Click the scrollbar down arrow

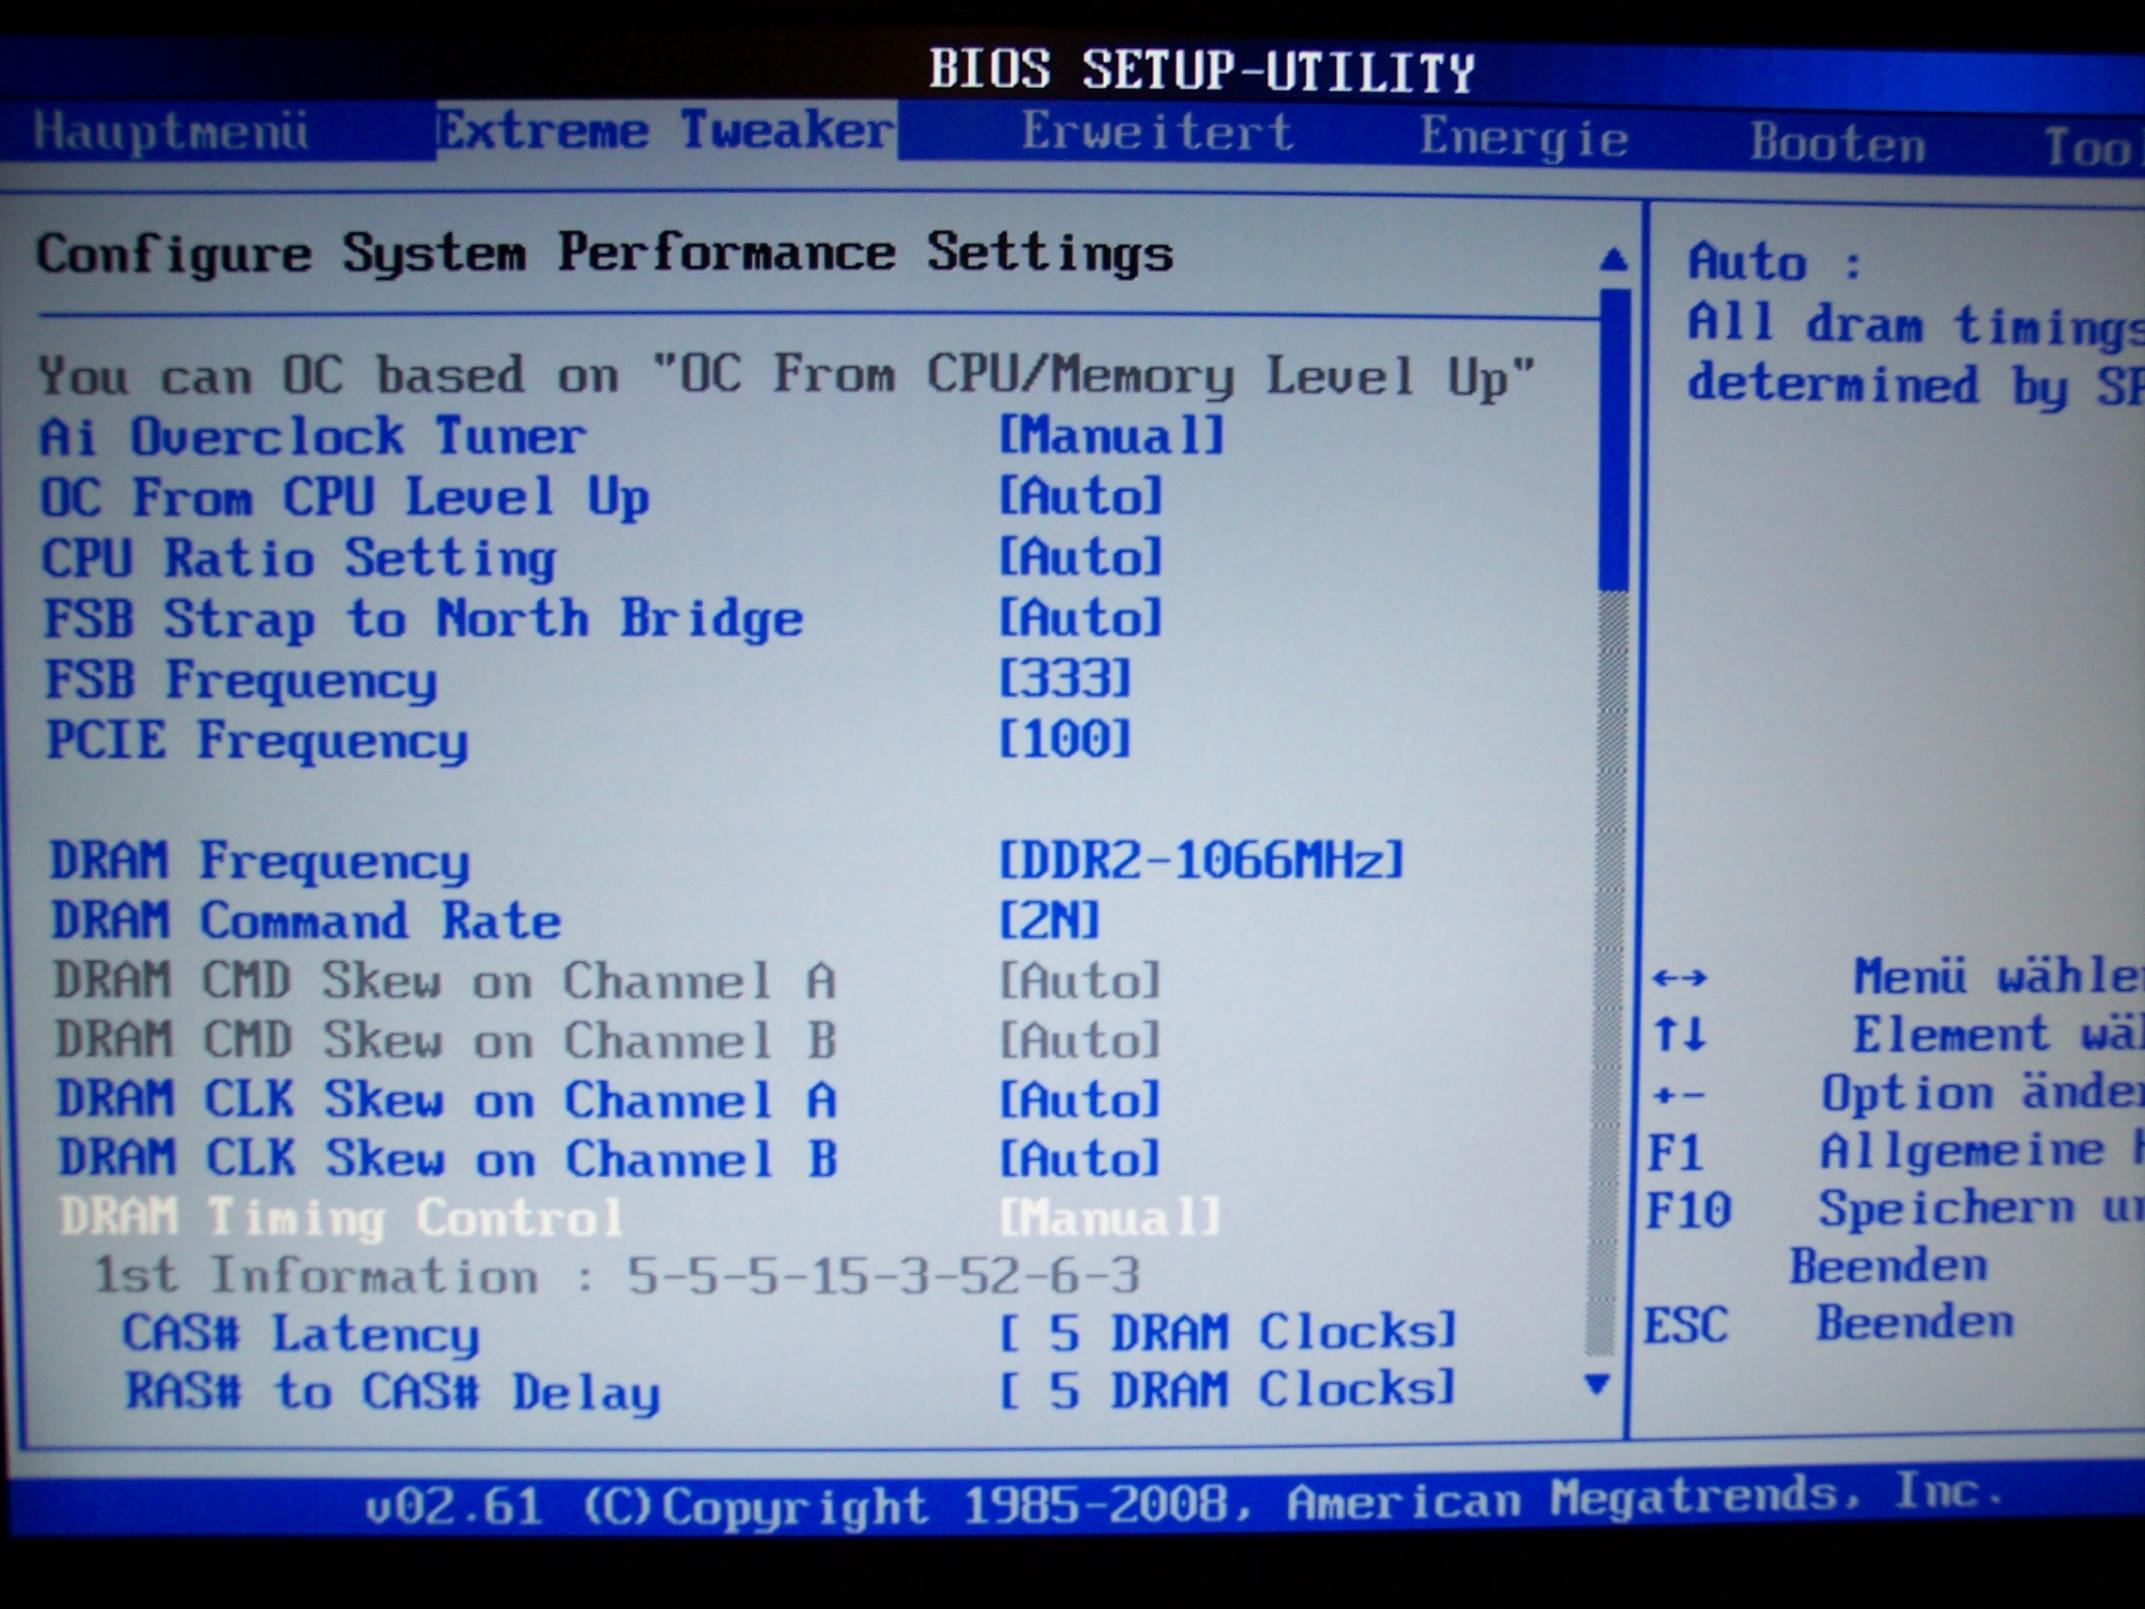[x=1598, y=1384]
